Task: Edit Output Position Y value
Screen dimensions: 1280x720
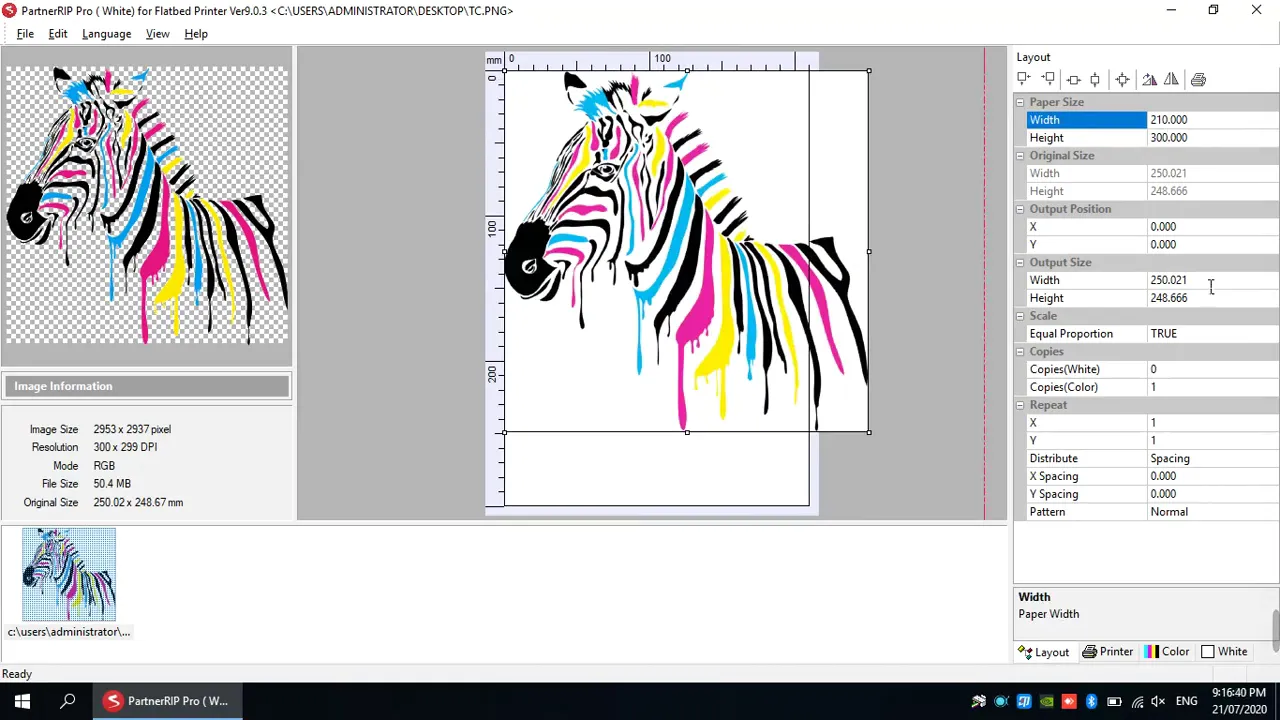Action: [x=1212, y=245]
